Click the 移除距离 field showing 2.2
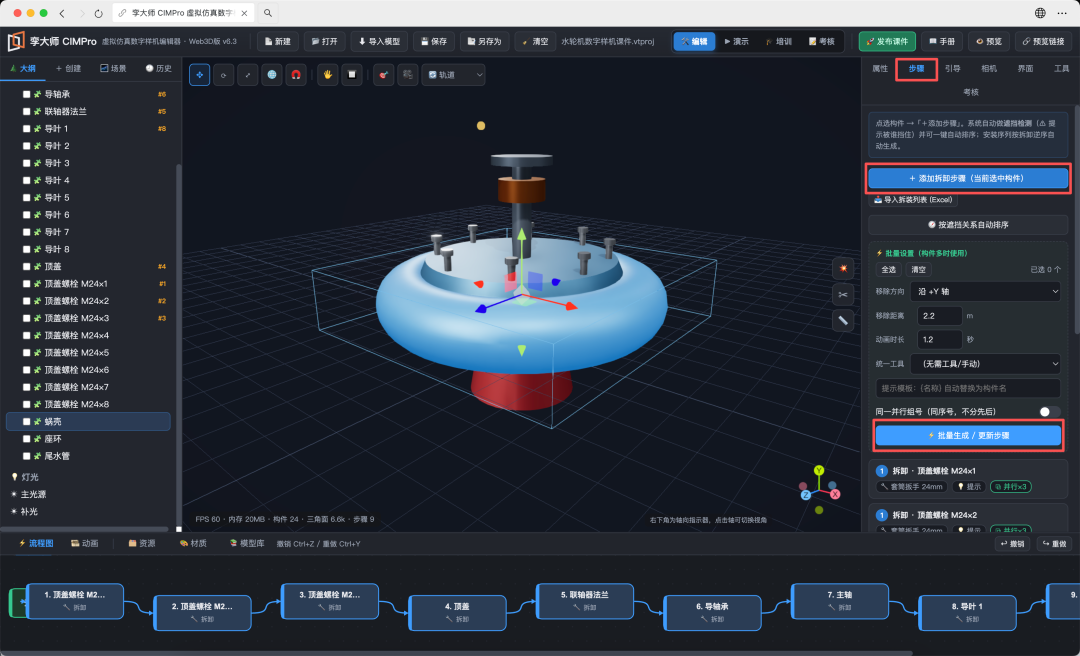1080x656 pixels. click(939, 316)
